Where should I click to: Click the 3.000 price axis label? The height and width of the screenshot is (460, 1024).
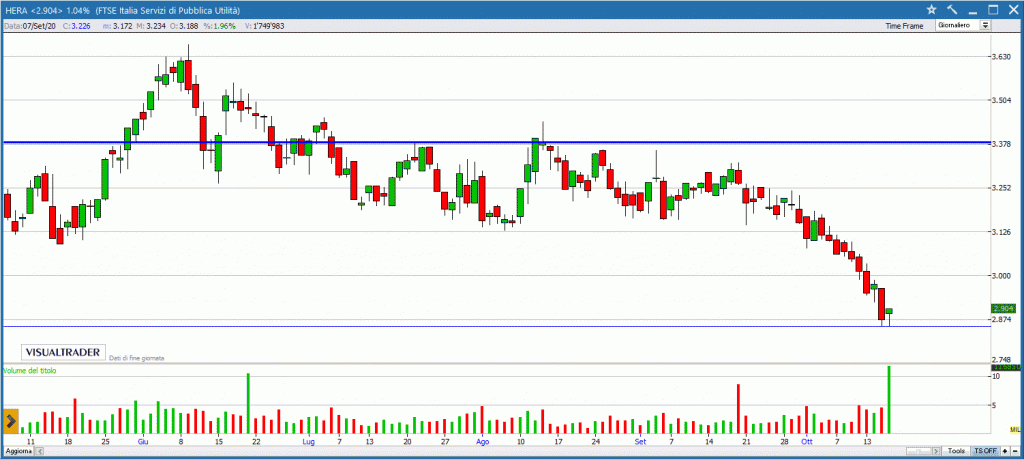point(1002,276)
